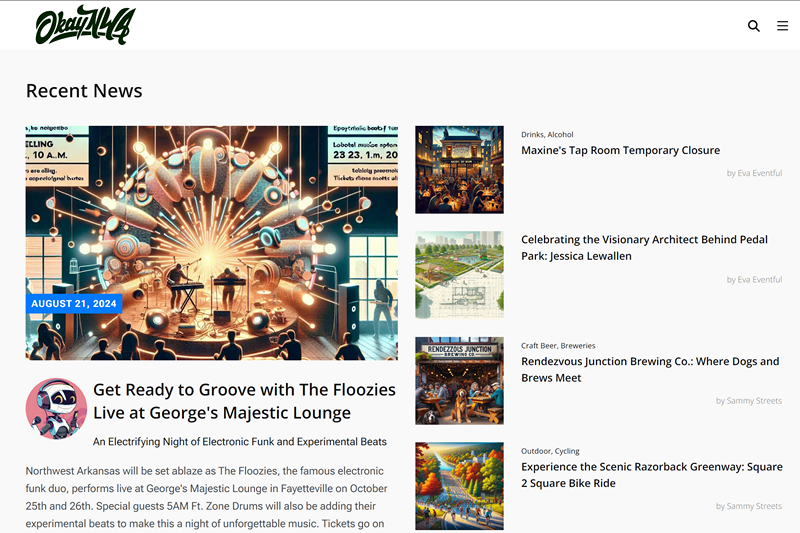This screenshot has width=800, height=533.
Task: Open The Floozies featured article image
Action: (212, 243)
